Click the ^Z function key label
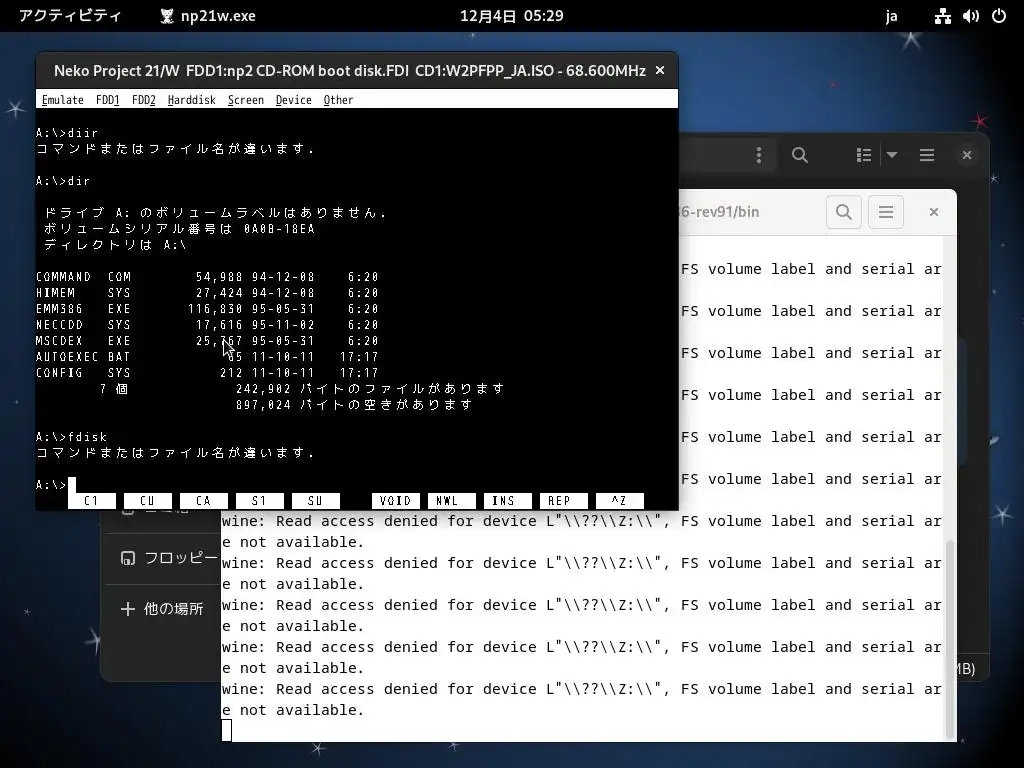 pos(619,501)
